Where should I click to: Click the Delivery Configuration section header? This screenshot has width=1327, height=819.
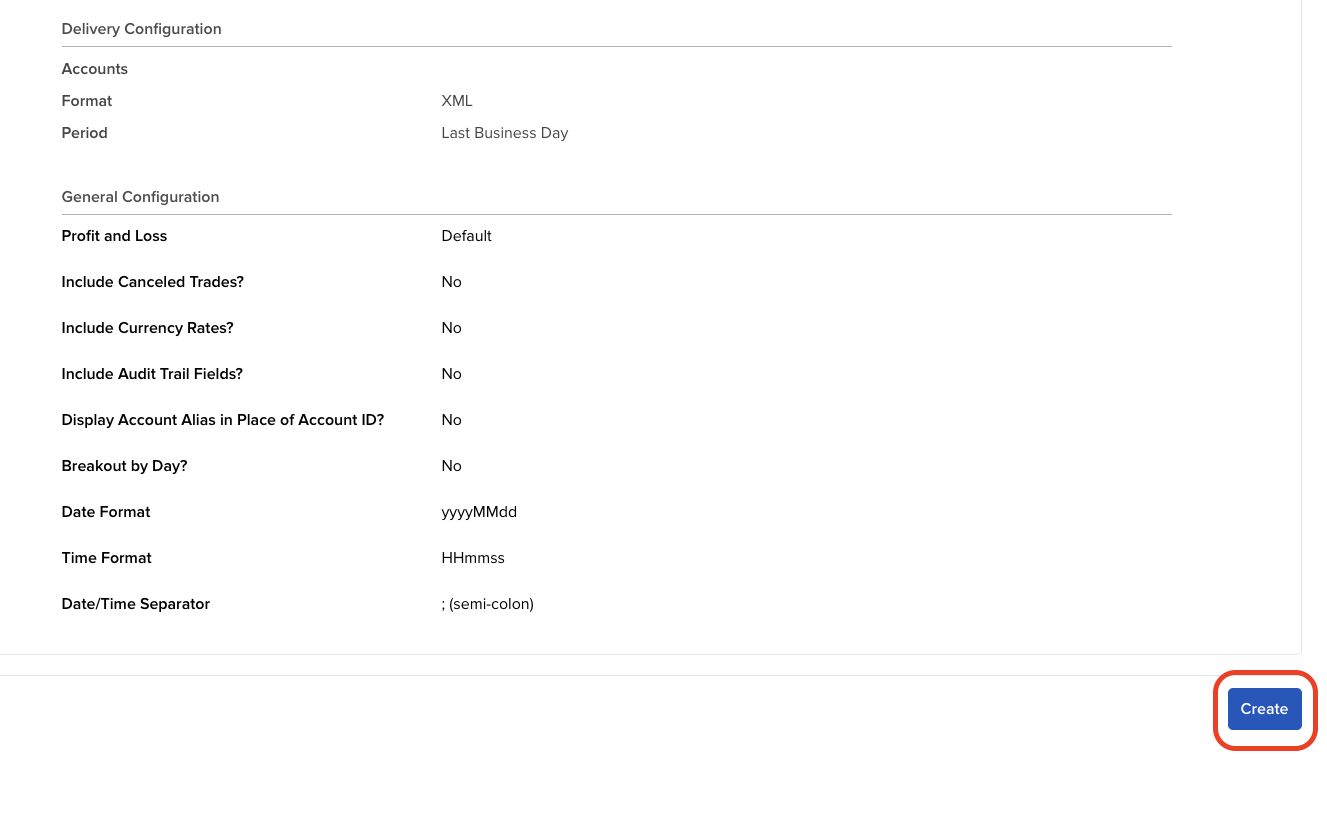click(x=141, y=29)
